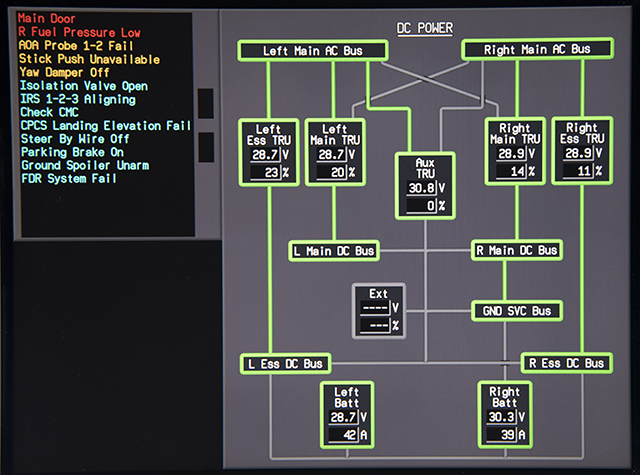Click Right Ess TRU 28.9 V reading
The image size is (640, 475).
(578, 153)
